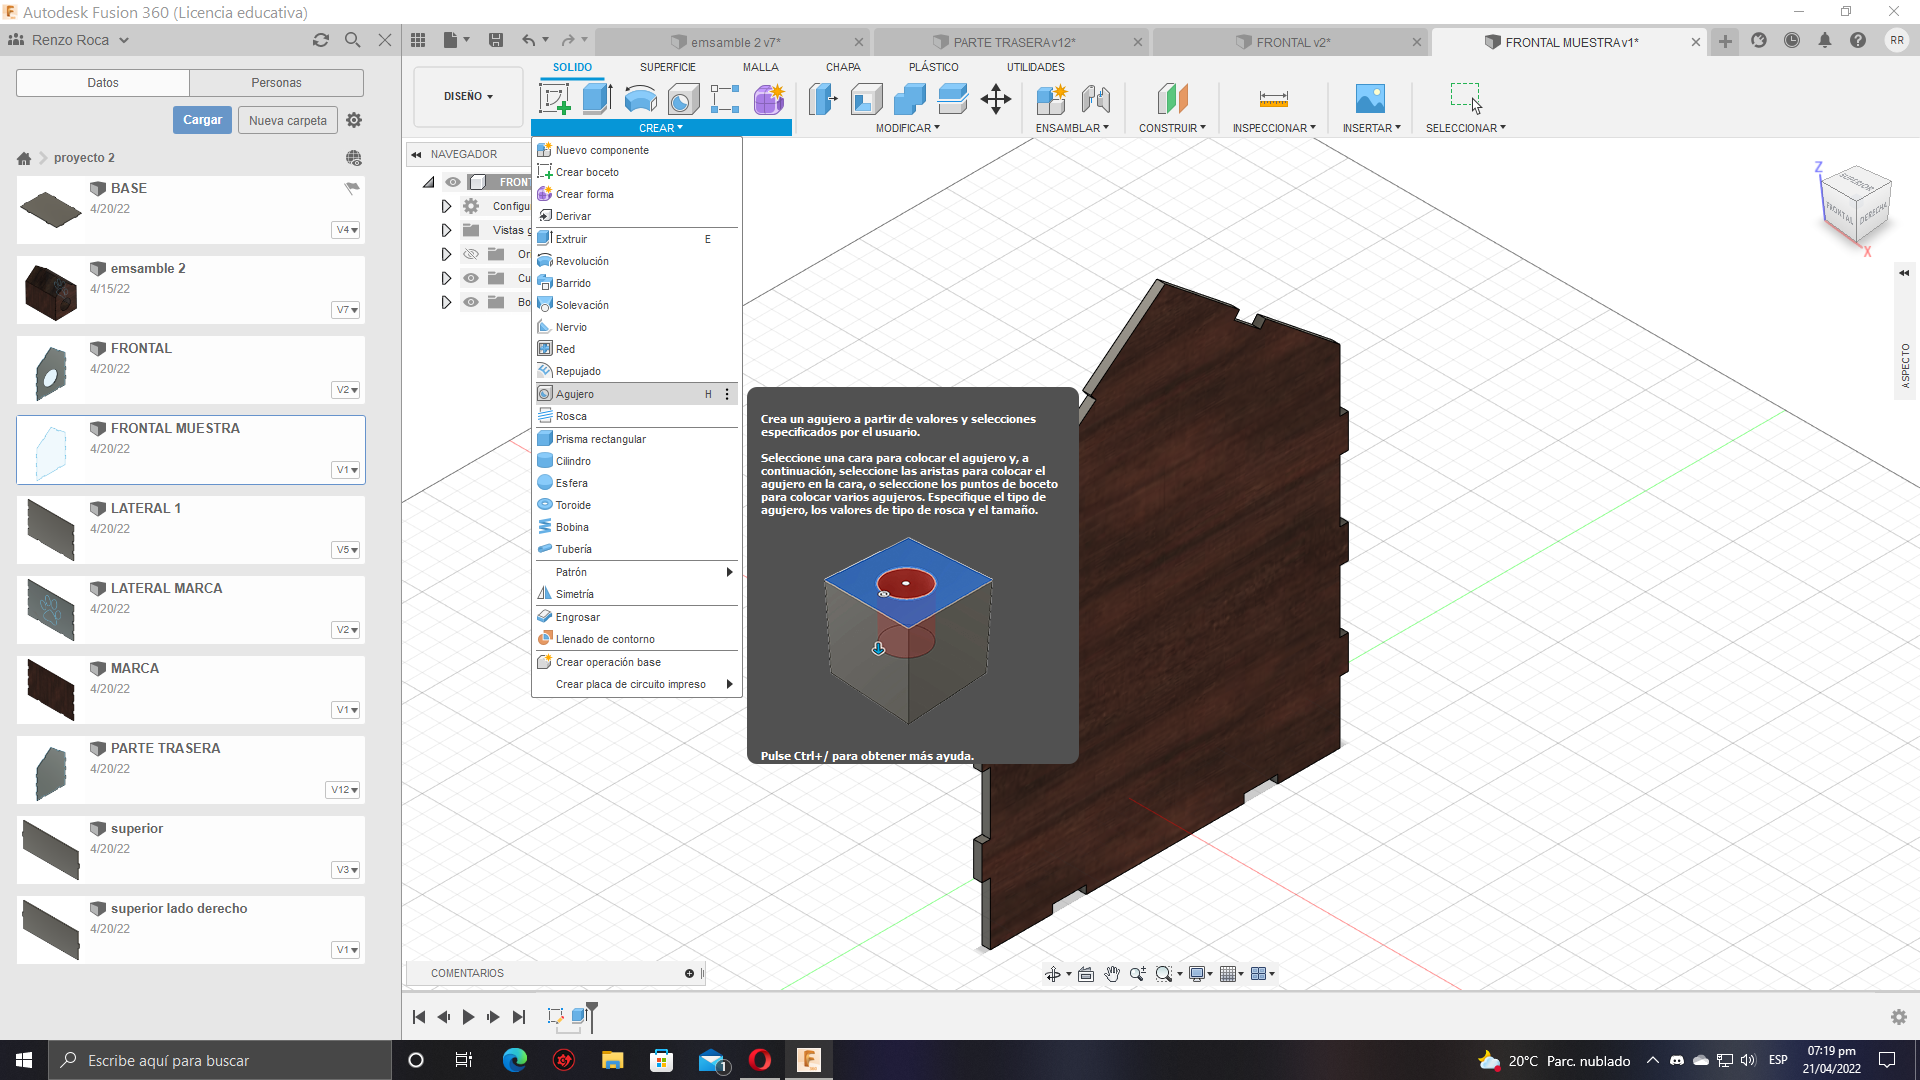The width and height of the screenshot is (1920, 1080).
Task: Select the Agujero (Hole) tool
Action: pos(574,393)
